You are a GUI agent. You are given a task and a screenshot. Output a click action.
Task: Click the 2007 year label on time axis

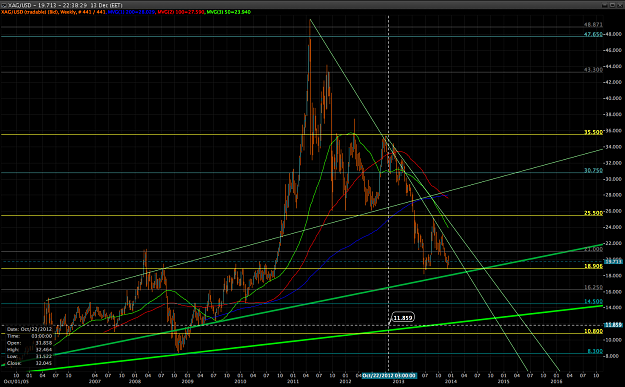95,381
